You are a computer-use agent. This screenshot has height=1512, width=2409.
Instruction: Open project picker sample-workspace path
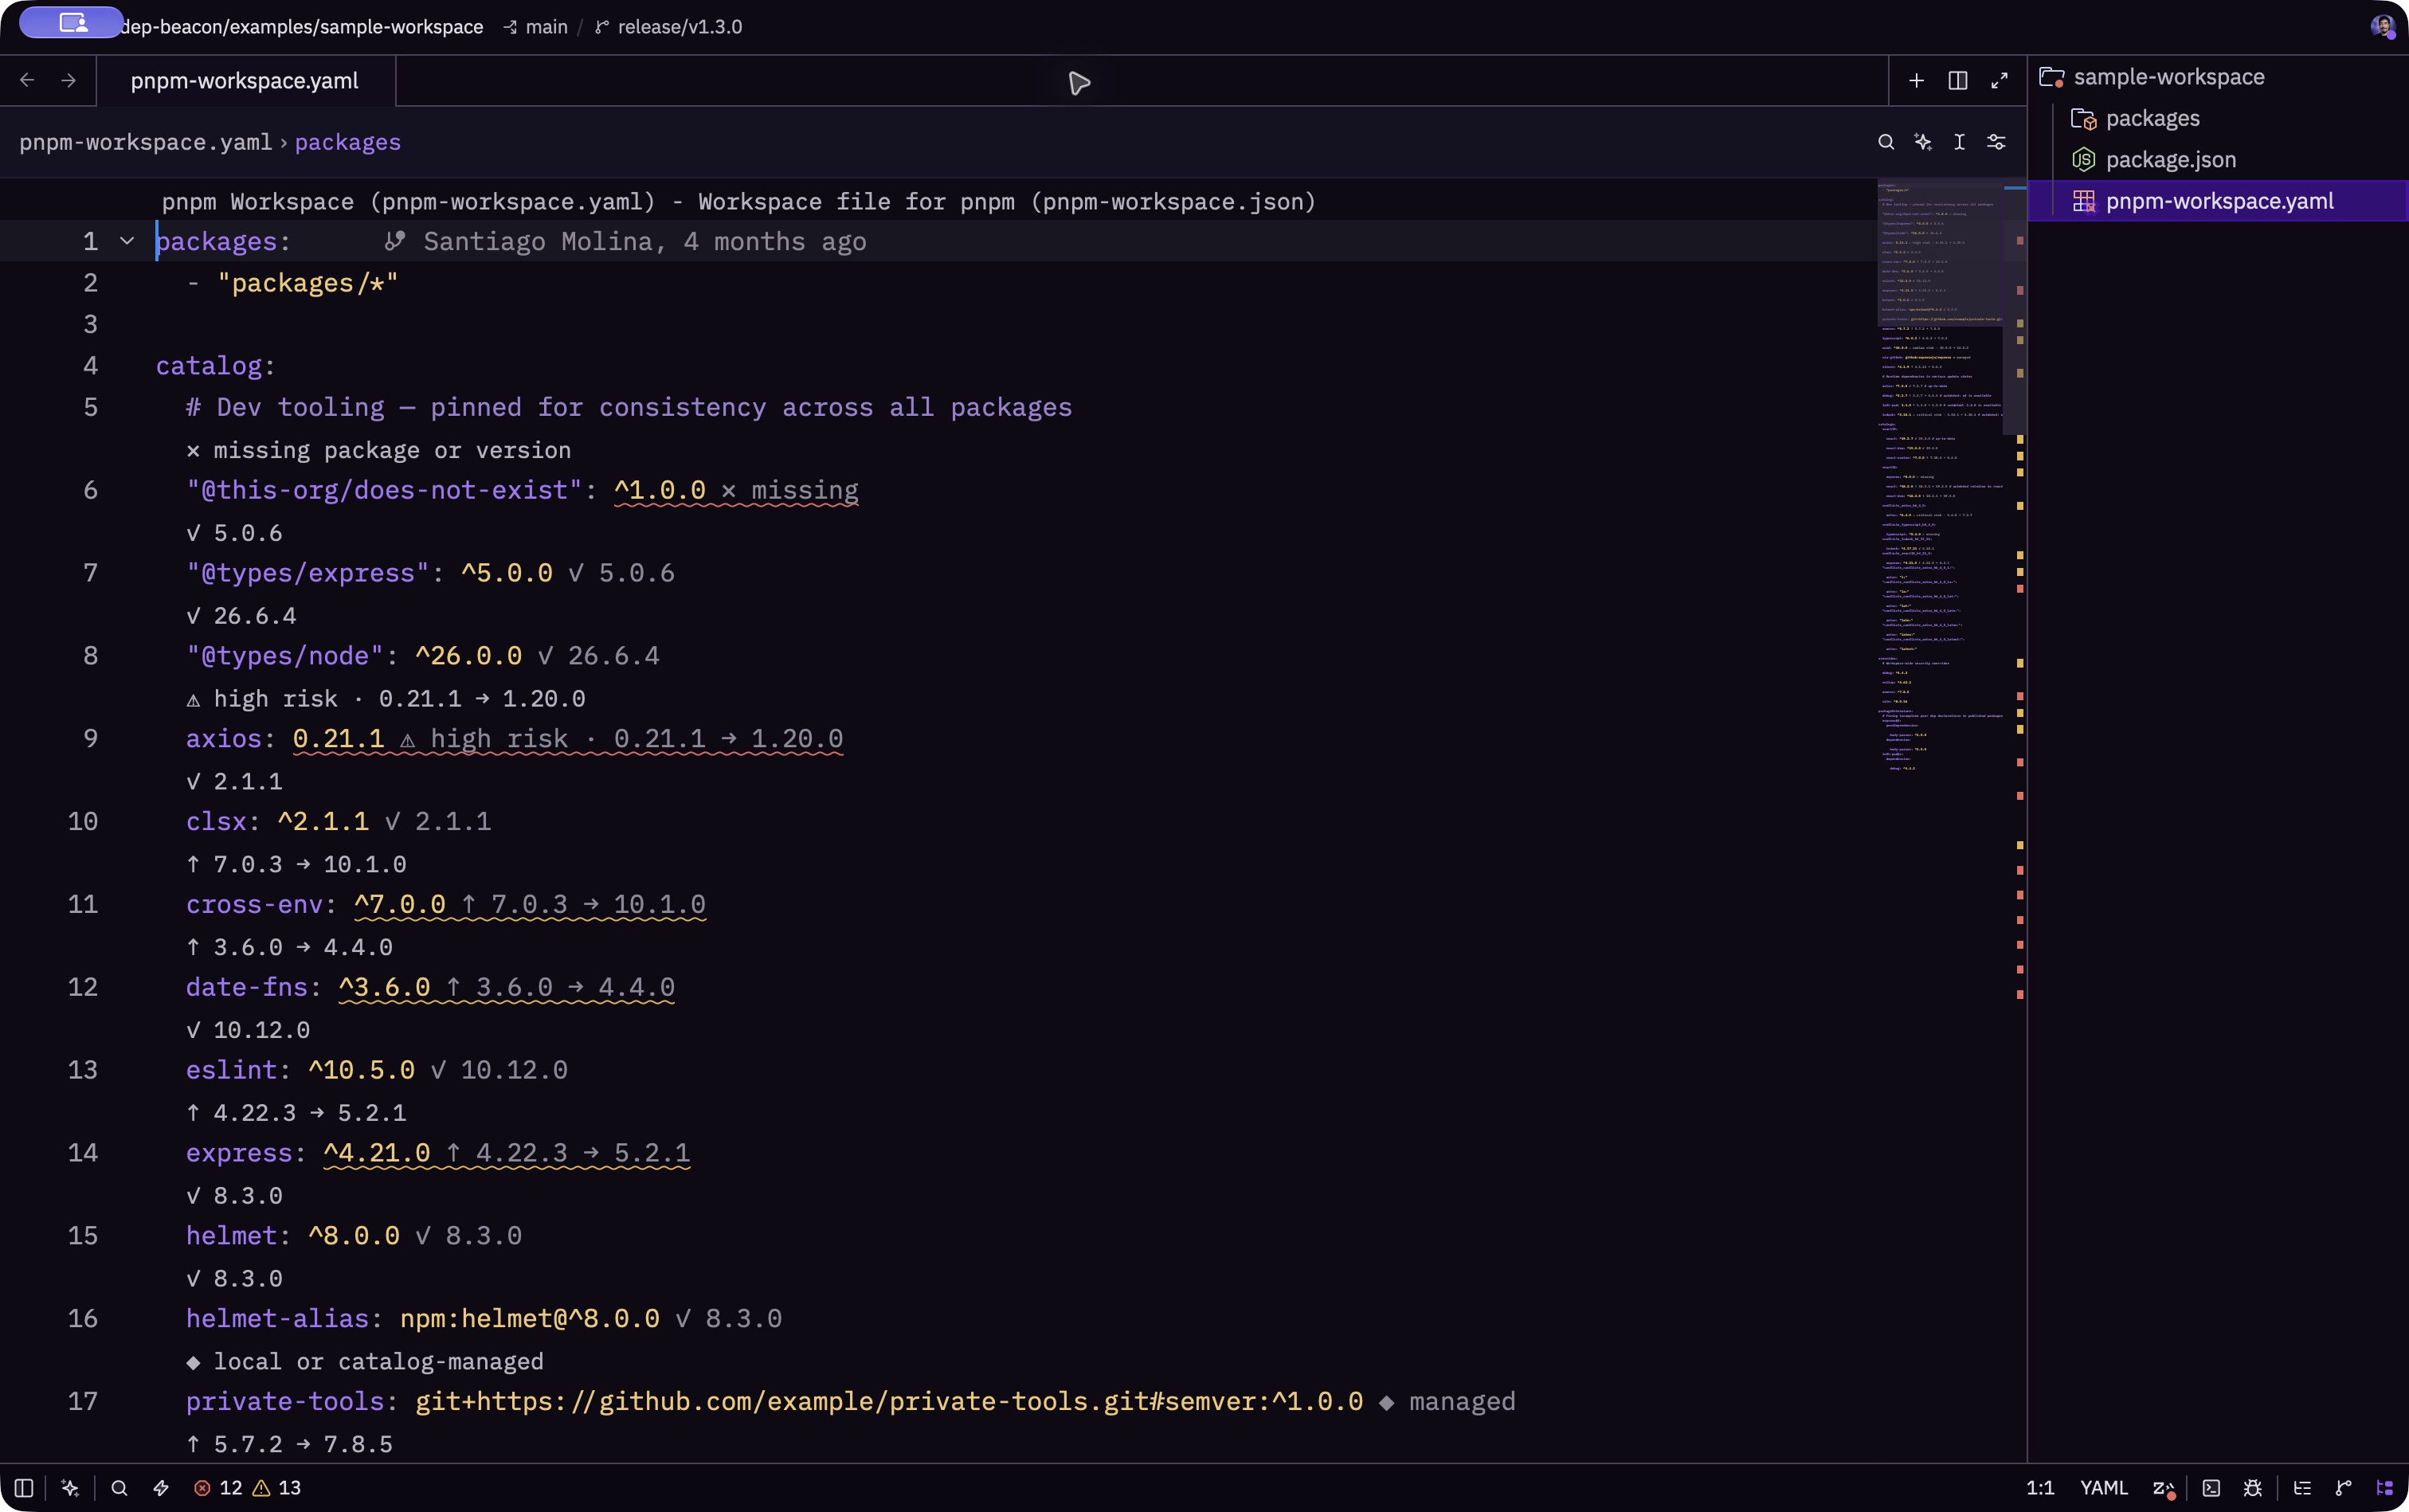302,27
